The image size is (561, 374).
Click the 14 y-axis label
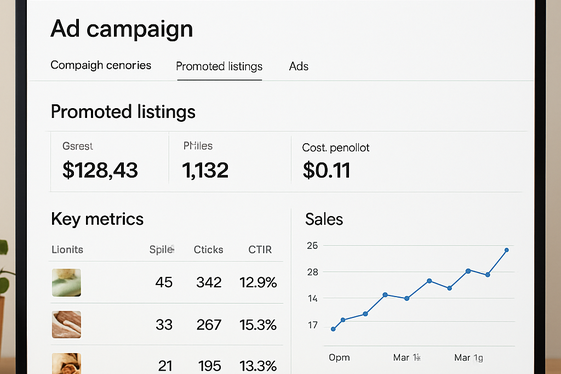tap(313, 298)
